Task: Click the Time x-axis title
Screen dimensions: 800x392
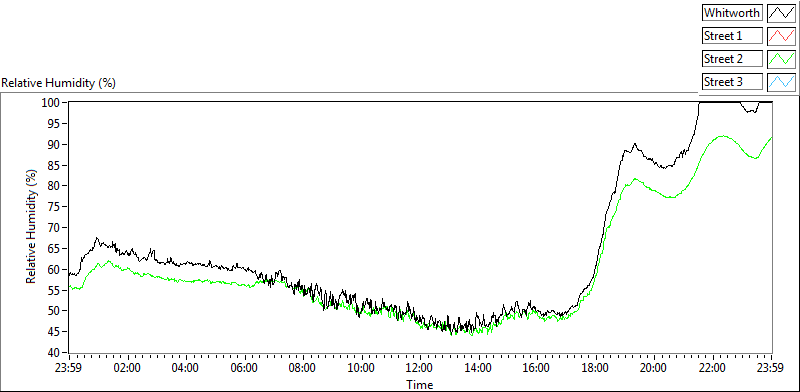Action: tap(420, 384)
